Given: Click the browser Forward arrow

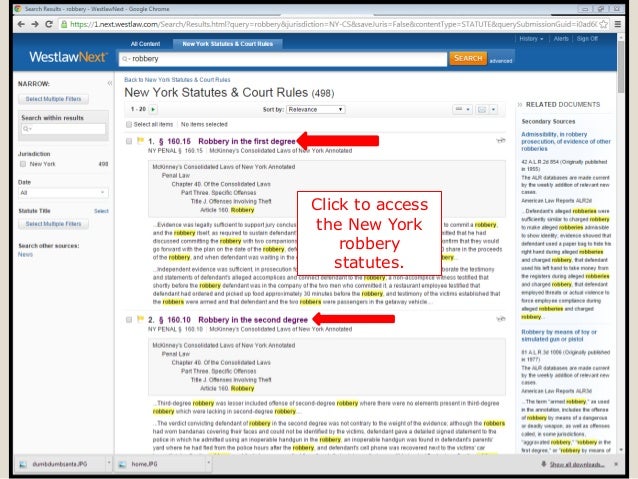Looking at the screenshot, I should click(x=35, y=24).
